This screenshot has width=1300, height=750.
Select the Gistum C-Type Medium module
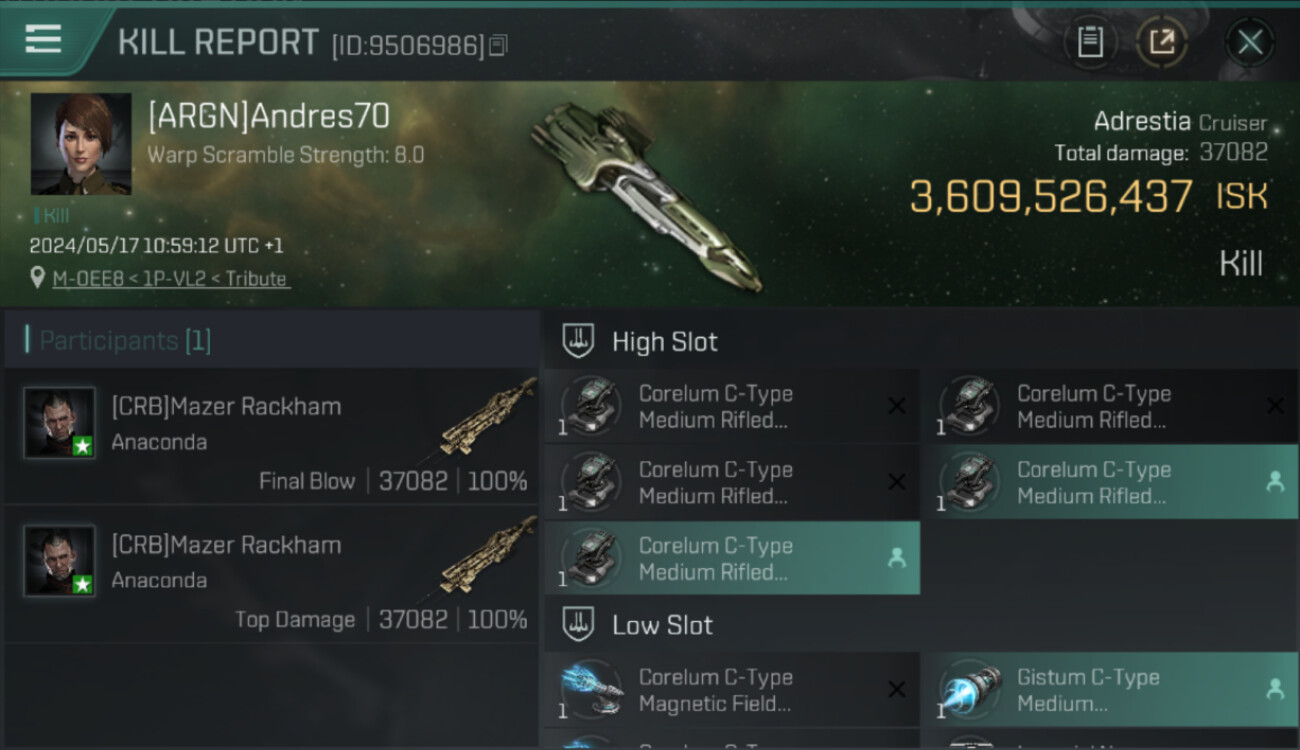pyautogui.click(x=1110, y=690)
